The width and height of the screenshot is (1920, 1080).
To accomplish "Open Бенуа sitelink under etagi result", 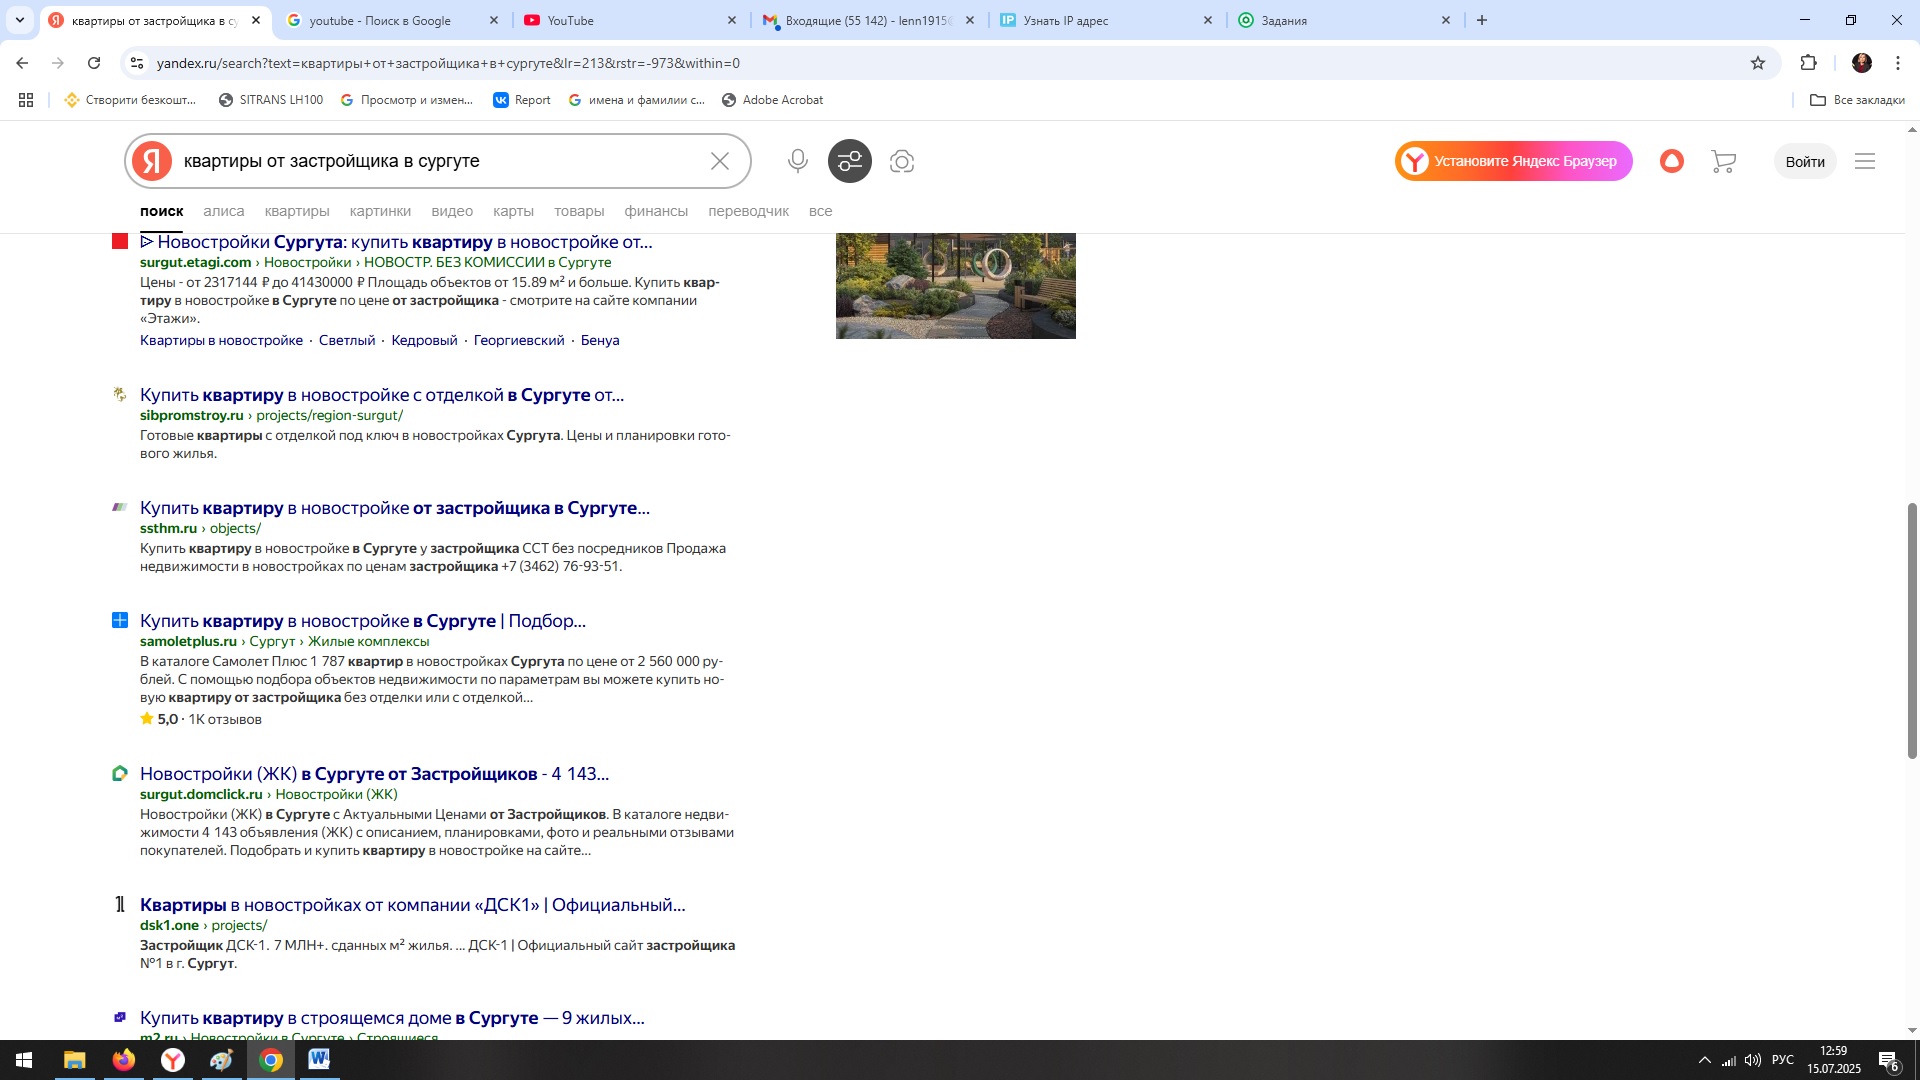I will pyautogui.click(x=600, y=340).
